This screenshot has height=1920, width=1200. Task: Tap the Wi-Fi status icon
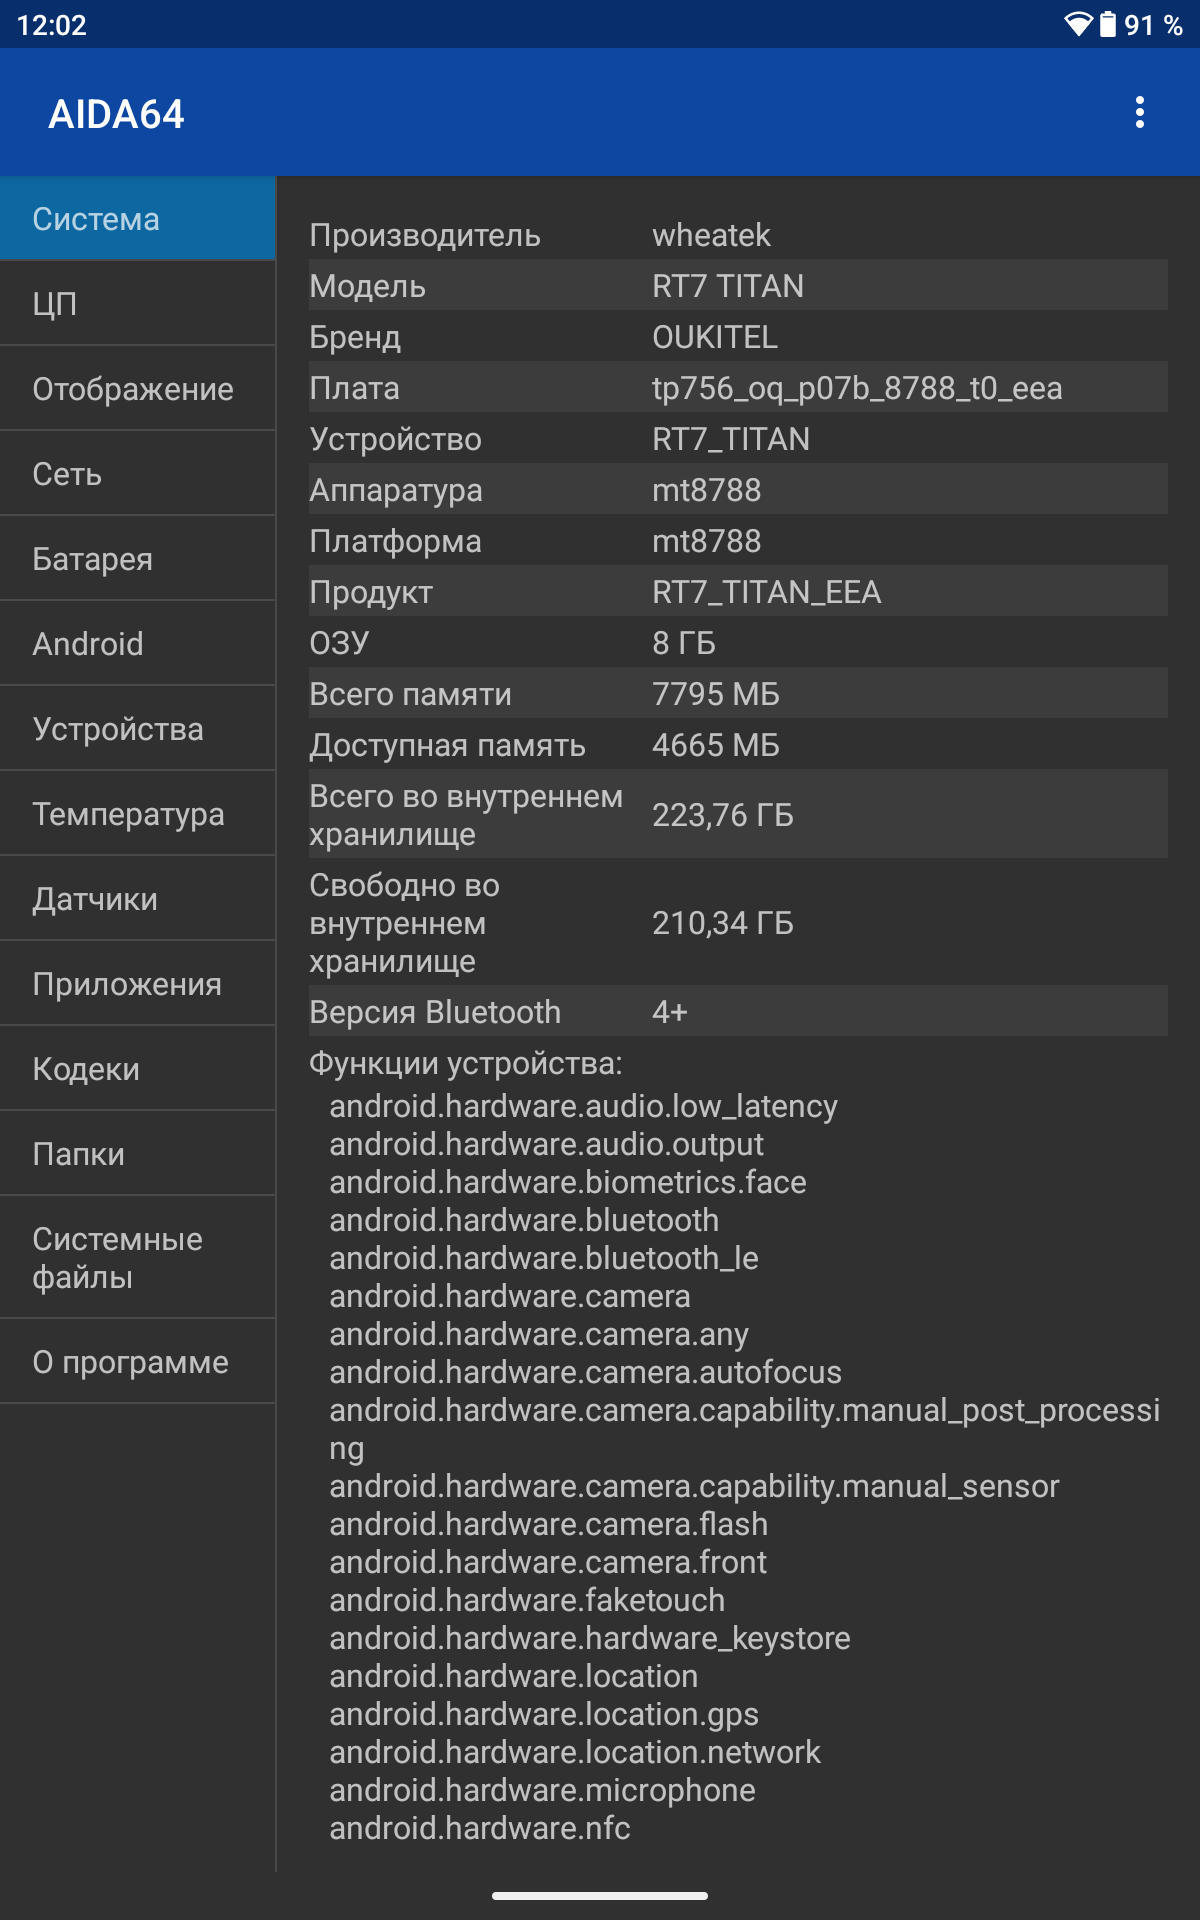point(1078,24)
